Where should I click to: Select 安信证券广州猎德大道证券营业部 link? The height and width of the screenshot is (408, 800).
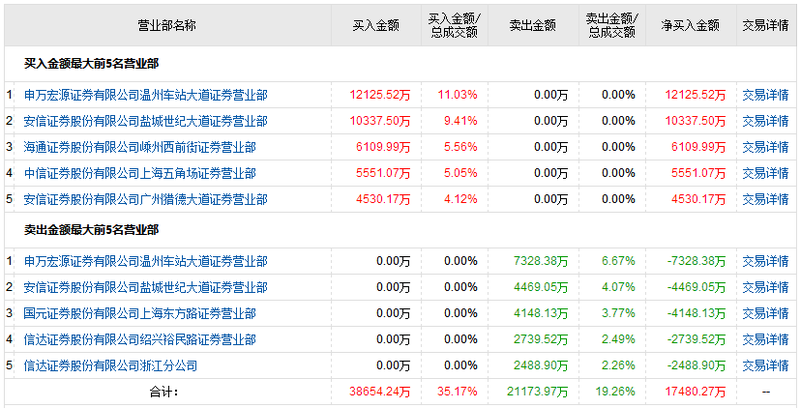[x=146, y=199]
